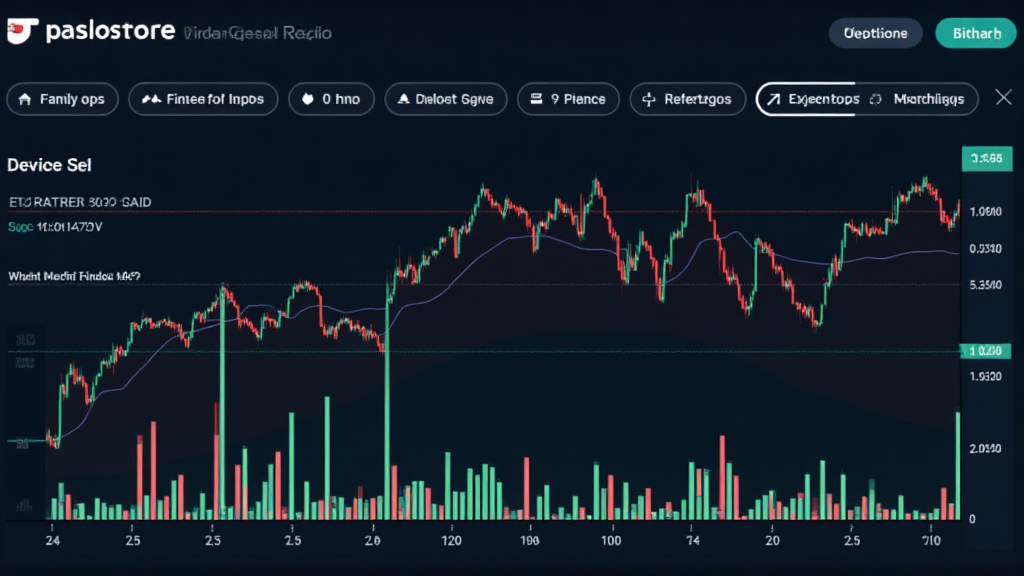Open the Ueptione button
1024x576 pixels.
(x=875, y=33)
